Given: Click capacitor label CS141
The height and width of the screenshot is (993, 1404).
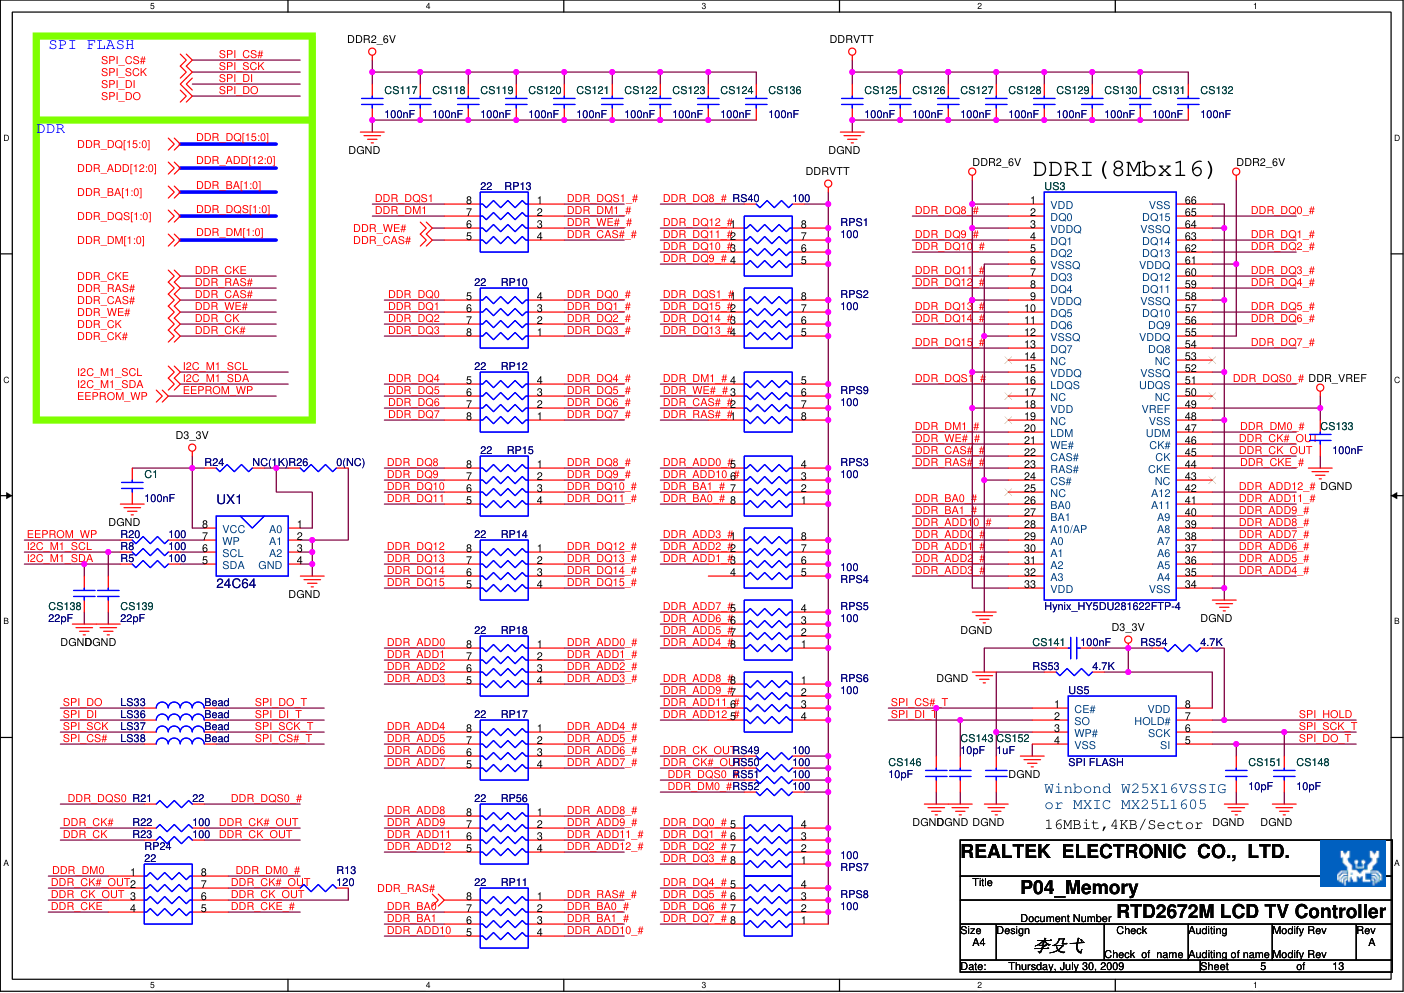Looking at the screenshot, I should point(1049,642).
